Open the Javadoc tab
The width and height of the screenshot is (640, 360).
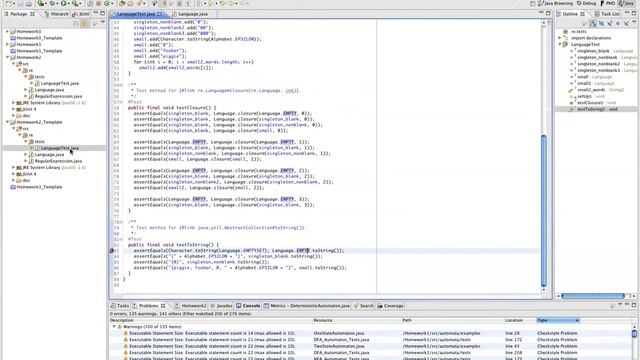point(221,306)
